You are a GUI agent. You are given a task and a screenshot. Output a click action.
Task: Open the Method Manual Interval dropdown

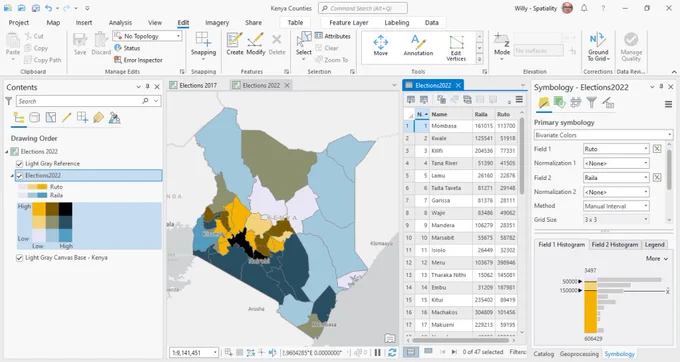click(x=616, y=206)
